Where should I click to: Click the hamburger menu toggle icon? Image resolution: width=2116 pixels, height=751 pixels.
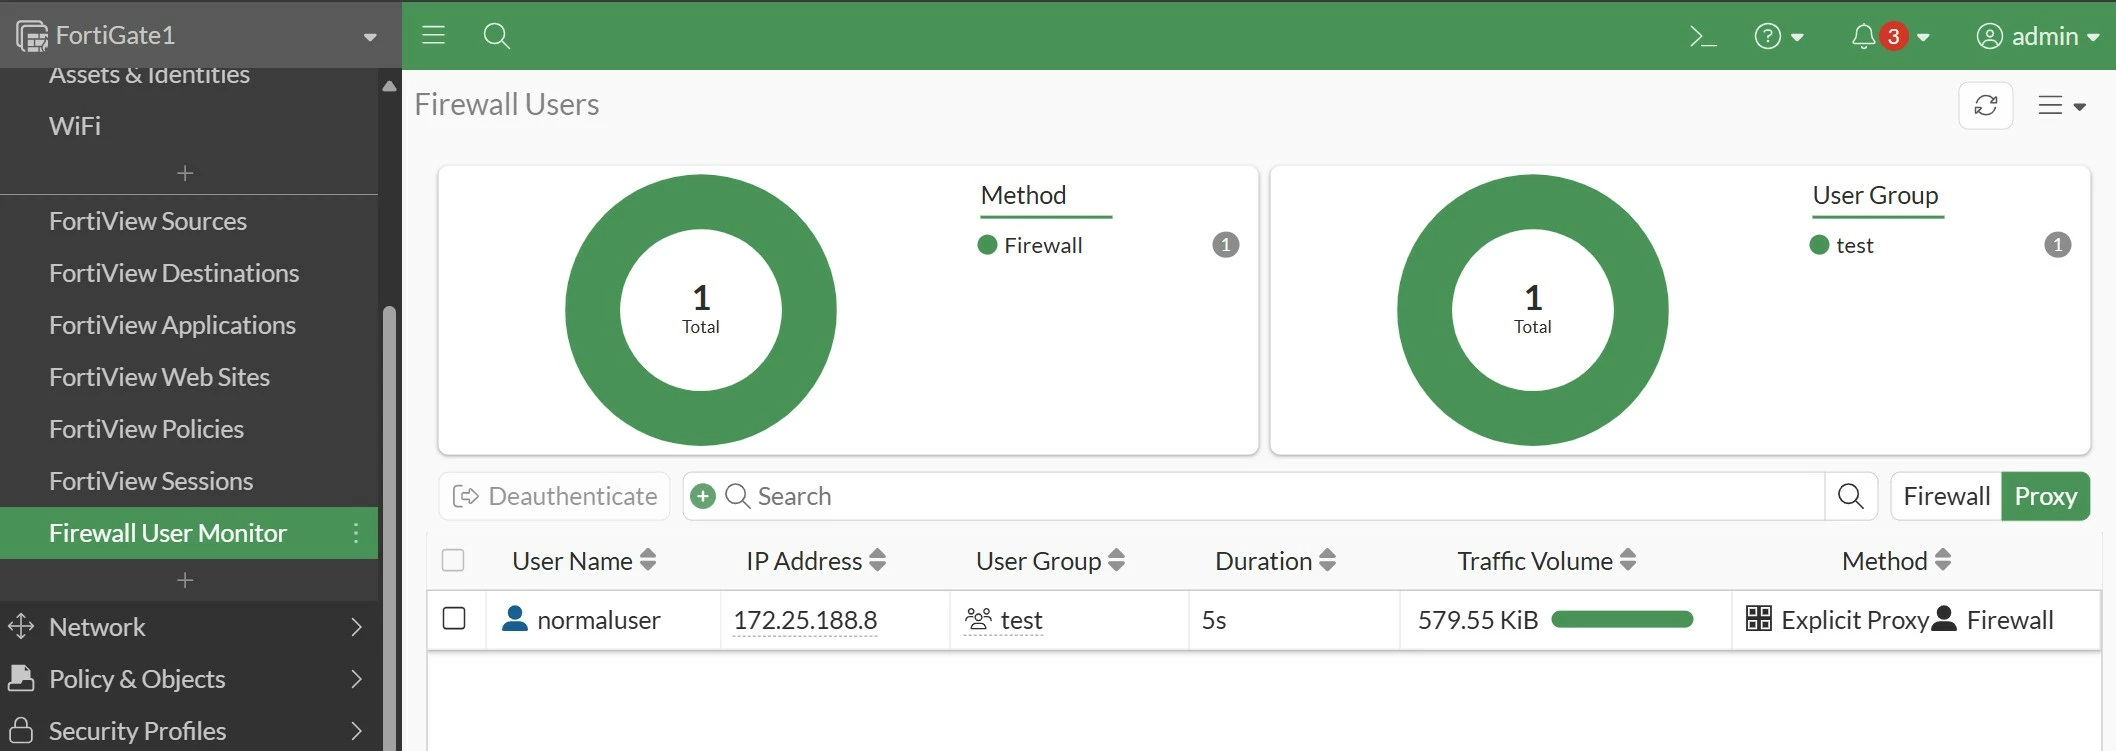click(x=433, y=36)
